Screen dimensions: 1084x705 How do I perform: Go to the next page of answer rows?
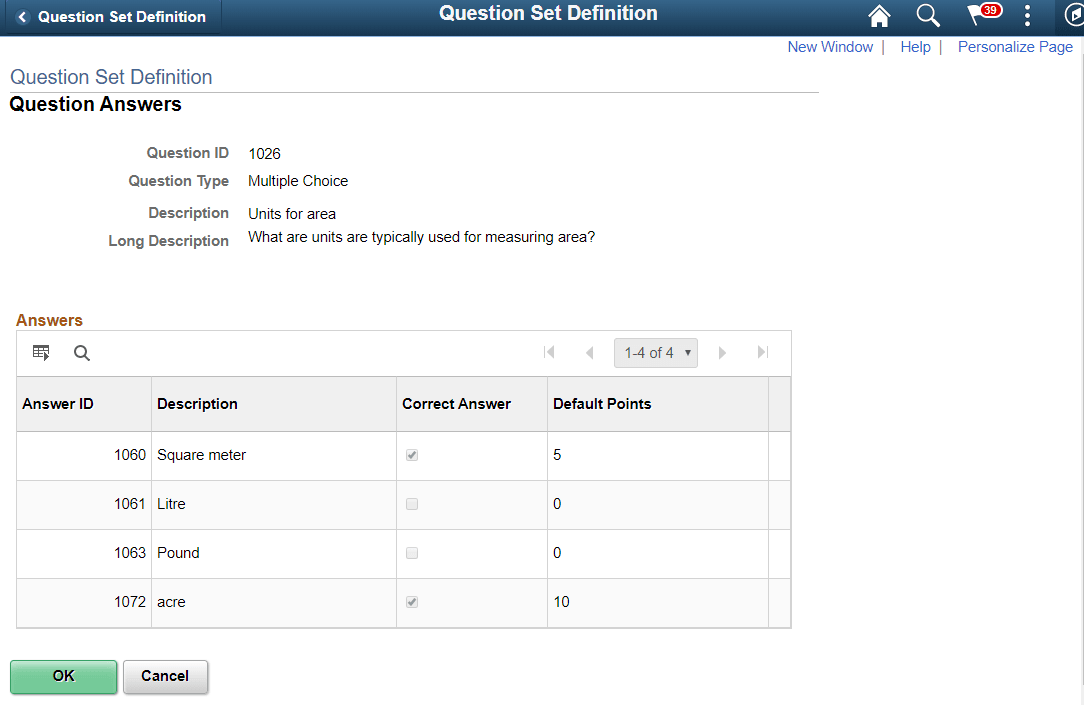click(722, 352)
